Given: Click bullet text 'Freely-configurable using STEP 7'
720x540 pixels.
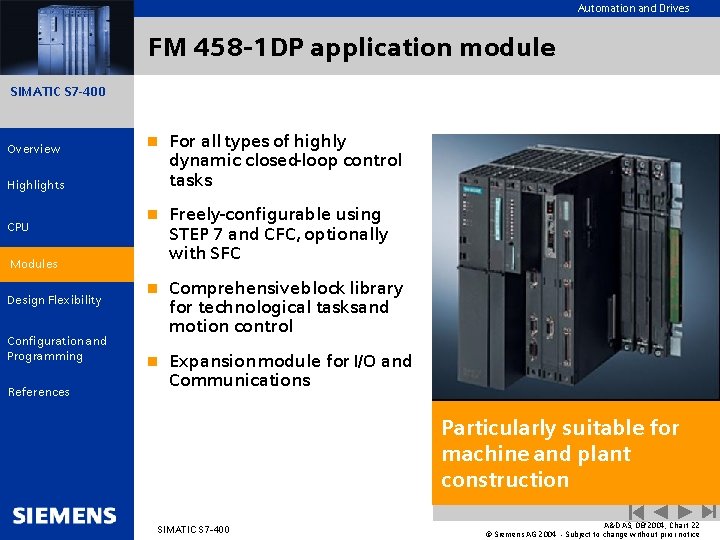Looking at the screenshot, I should click(279, 234).
